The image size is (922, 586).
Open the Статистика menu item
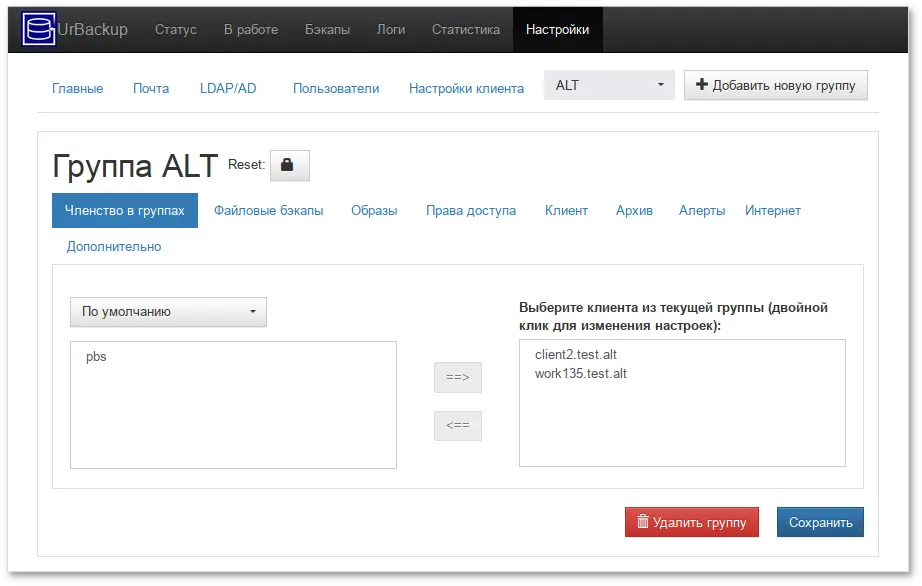[x=465, y=29]
